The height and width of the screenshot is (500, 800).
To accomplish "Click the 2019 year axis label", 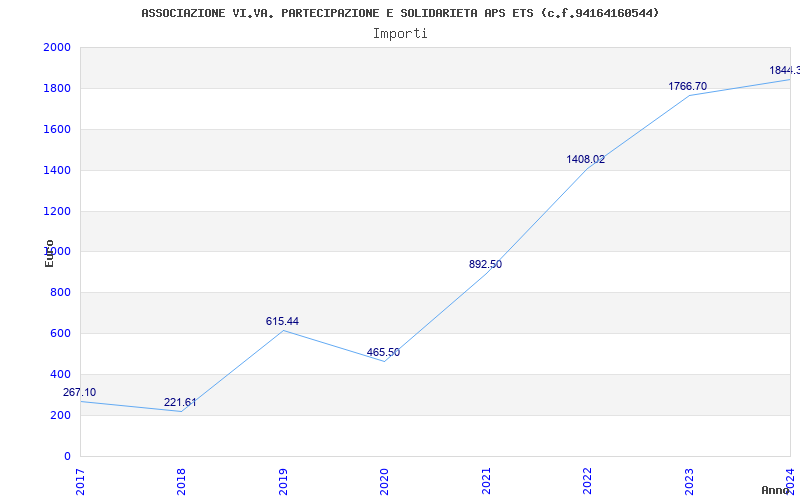I will (283, 480).
